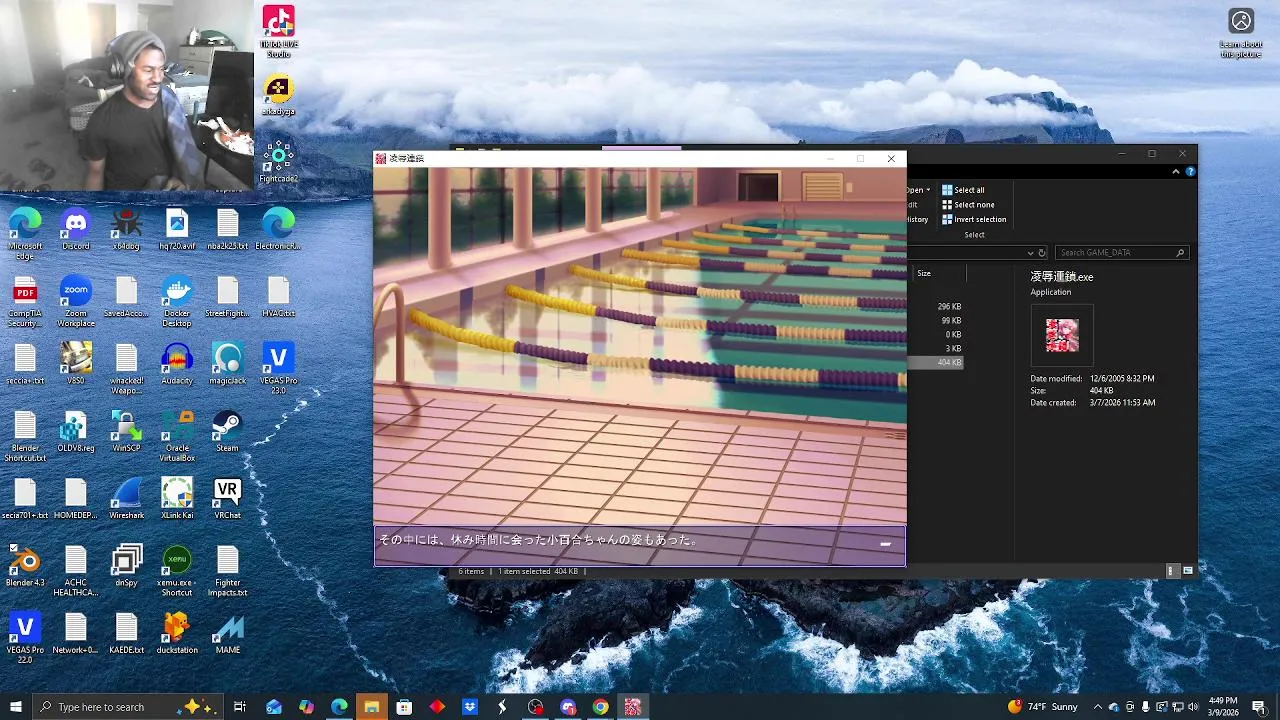Open the WinSCP desktop shortcut
Image resolution: width=1280 pixels, height=720 pixels.
coord(126,432)
